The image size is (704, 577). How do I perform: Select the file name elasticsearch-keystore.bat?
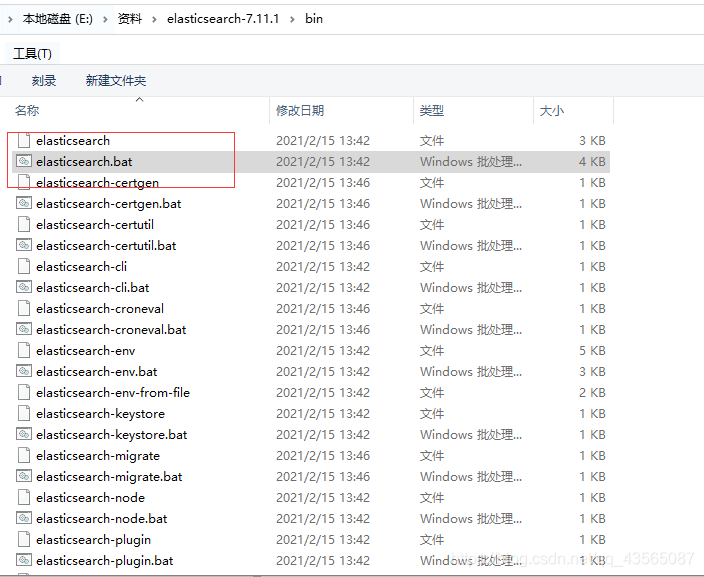pos(112,435)
